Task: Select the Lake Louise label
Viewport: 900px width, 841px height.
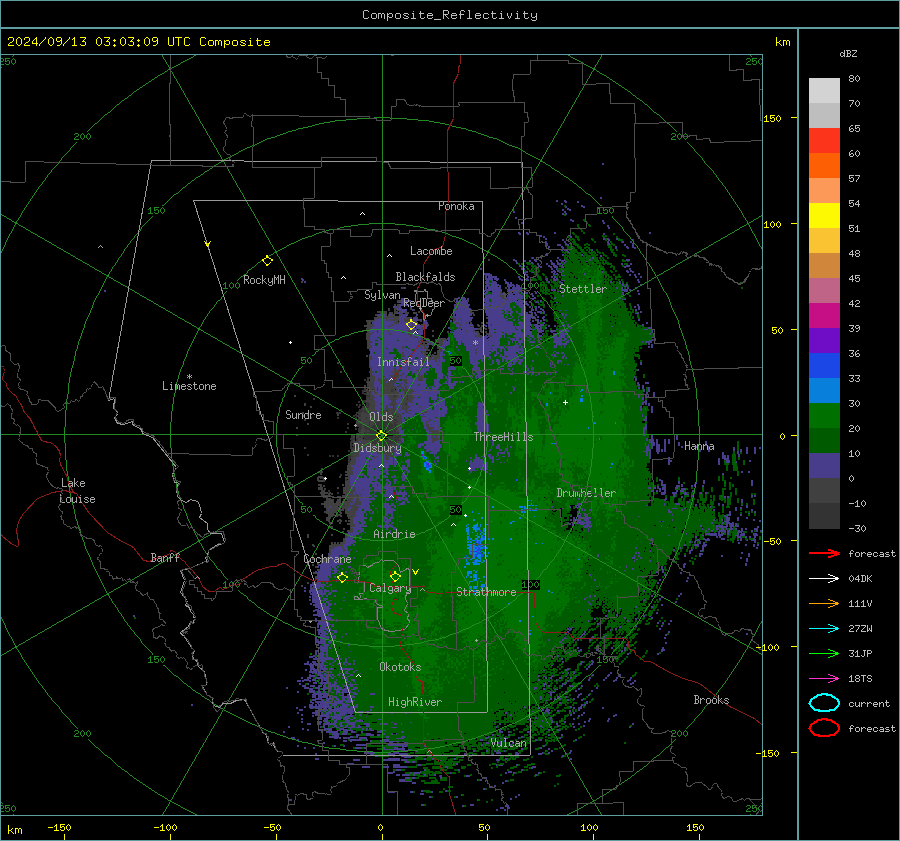Action: (x=77, y=491)
